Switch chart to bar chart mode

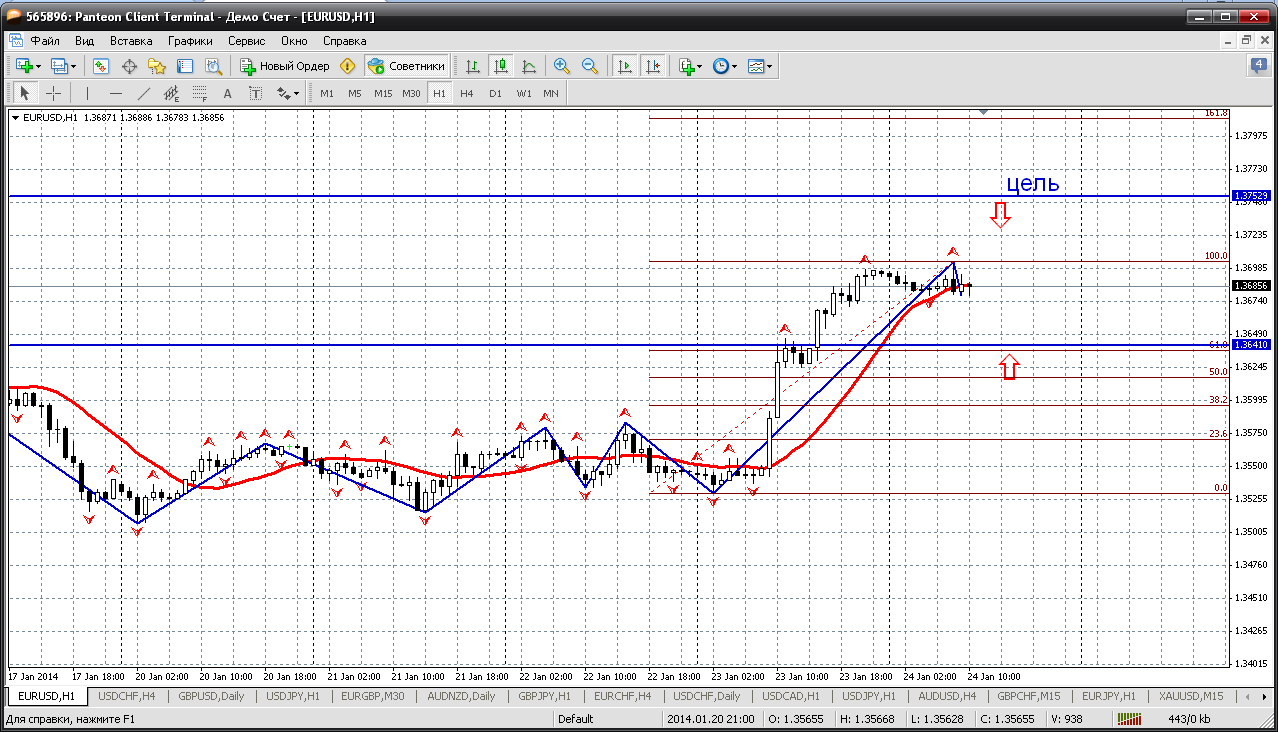click(x=473, y=66)
